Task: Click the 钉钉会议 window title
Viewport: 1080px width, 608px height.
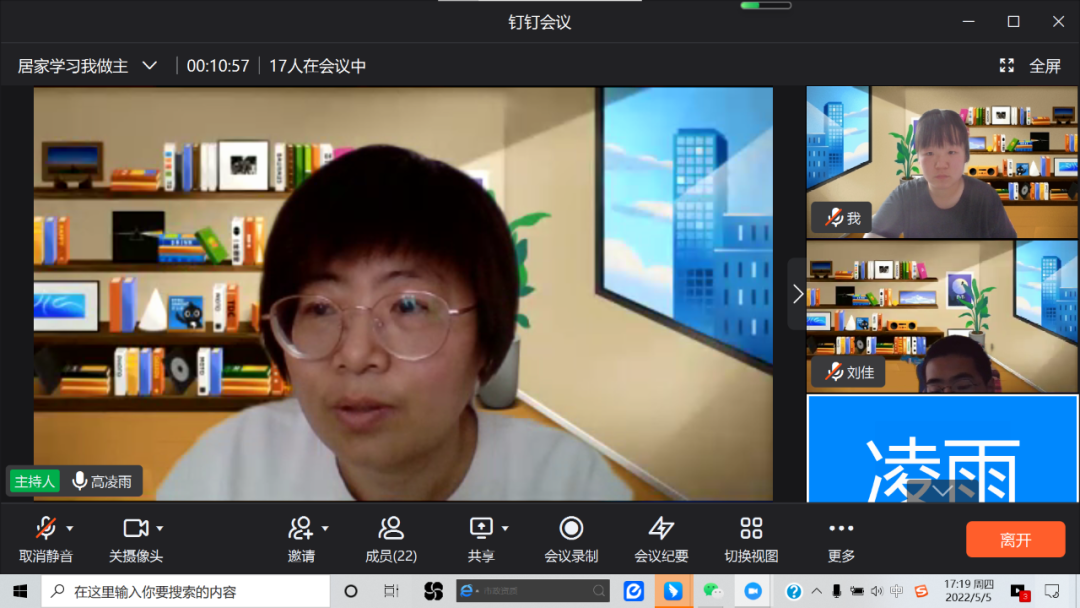Action: (540, 22)
